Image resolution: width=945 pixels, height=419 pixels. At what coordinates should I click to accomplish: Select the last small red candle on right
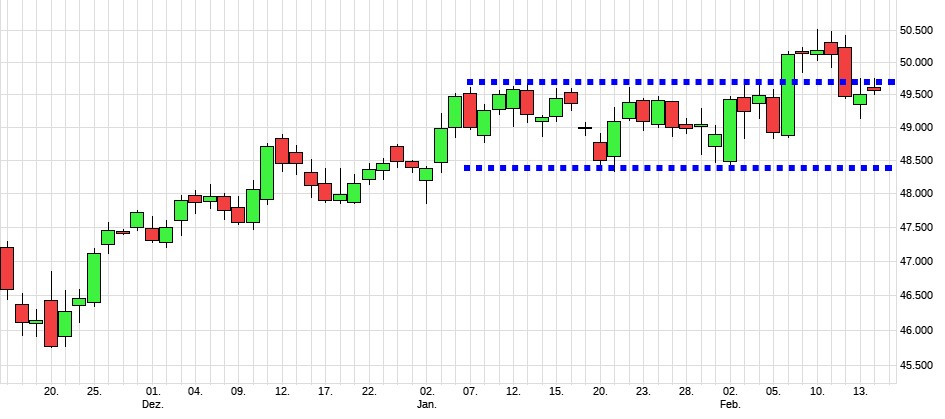tap(874, 89)
